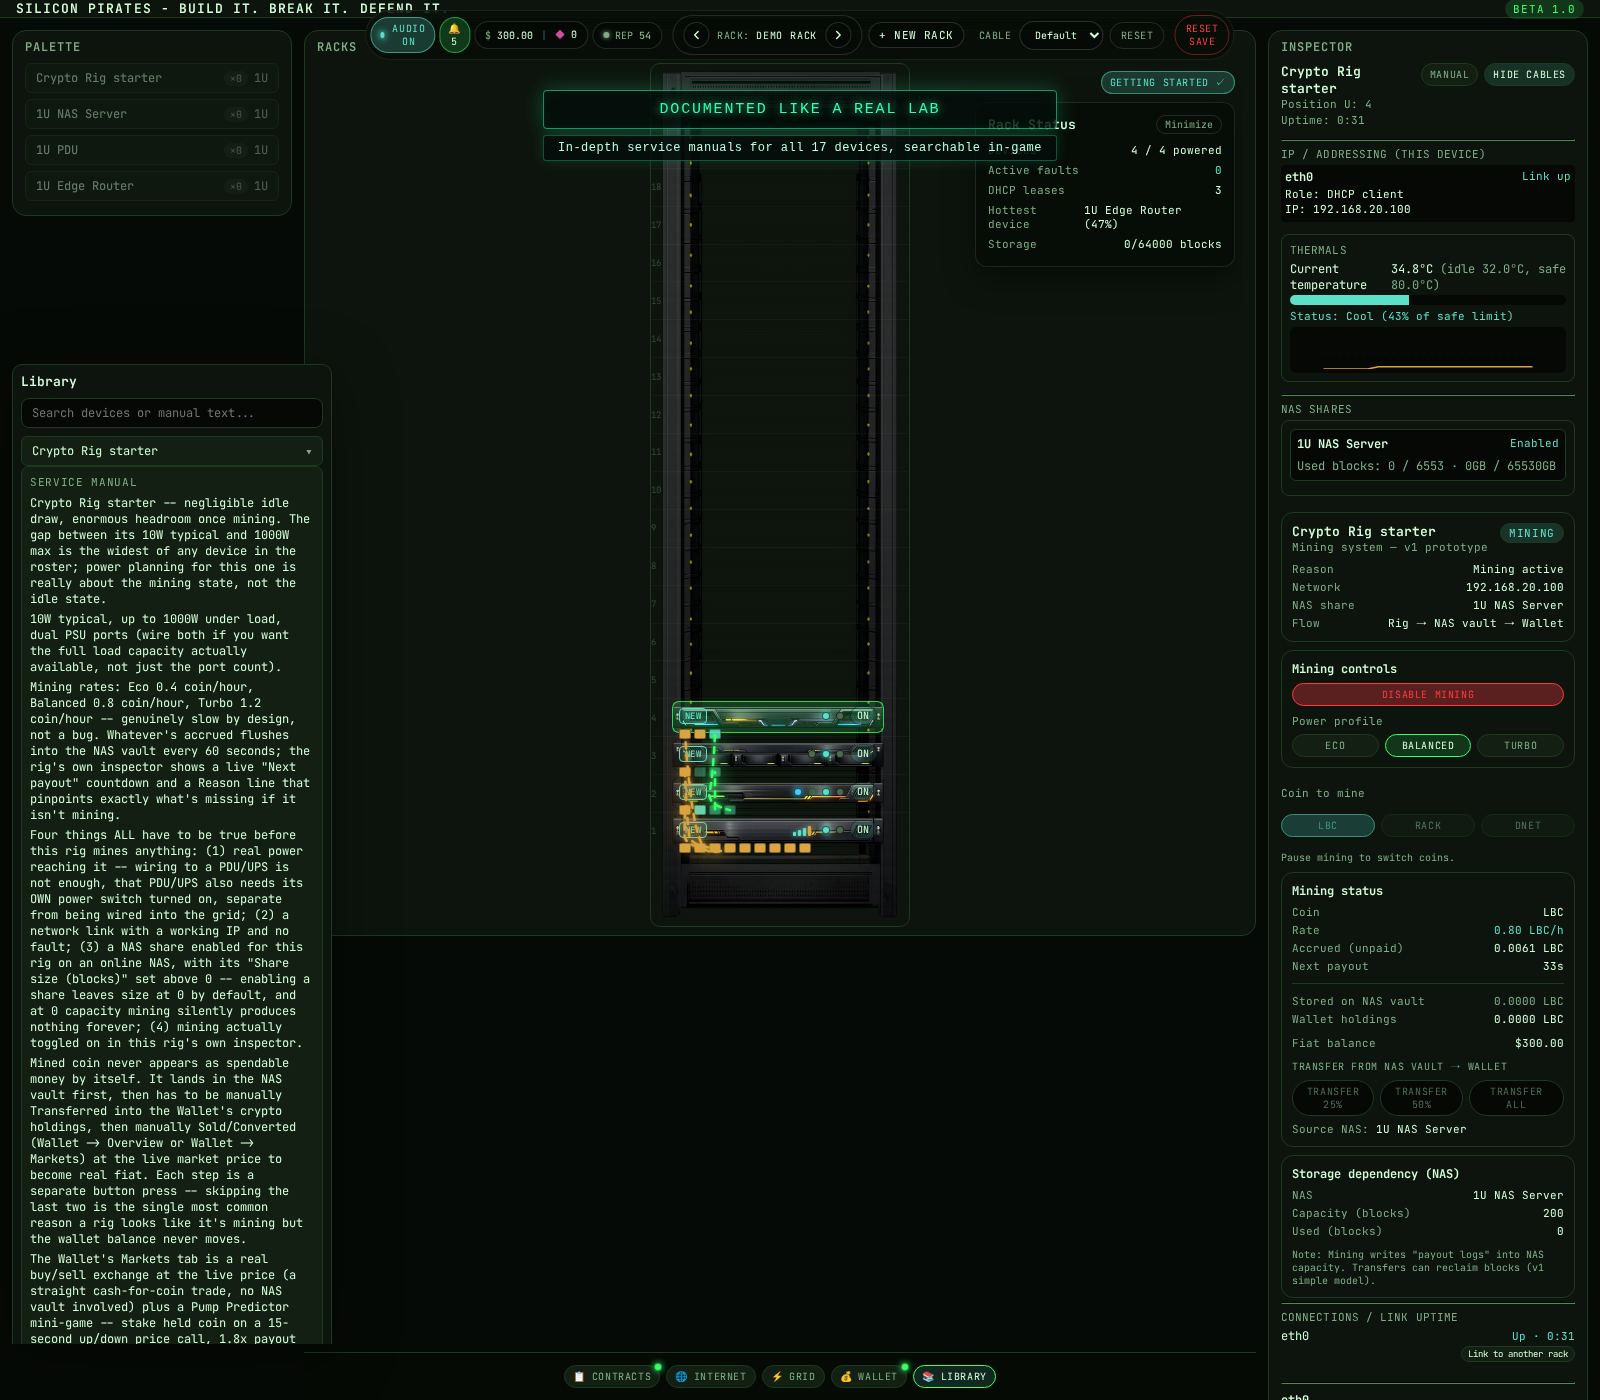Screen dimensions: 1600x1400
Task: Toggle the Audio On switch
Action: click(403, 35)
